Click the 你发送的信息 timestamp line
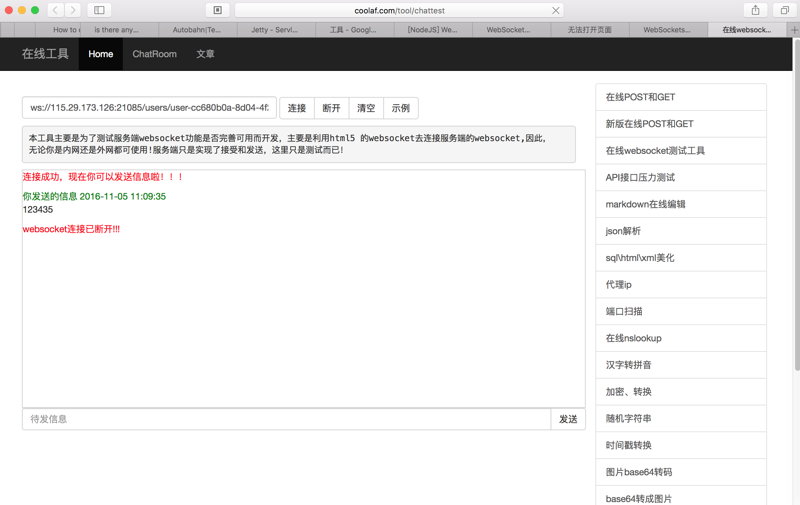The image size is (800, 505). 94,196
